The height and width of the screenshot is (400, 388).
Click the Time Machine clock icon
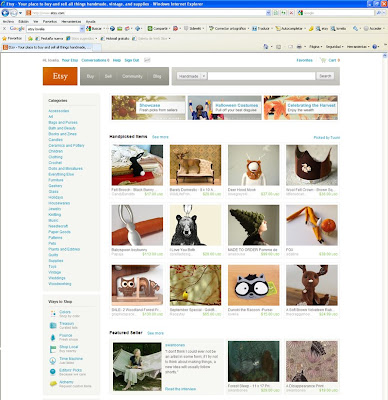(x=53, y=360)
